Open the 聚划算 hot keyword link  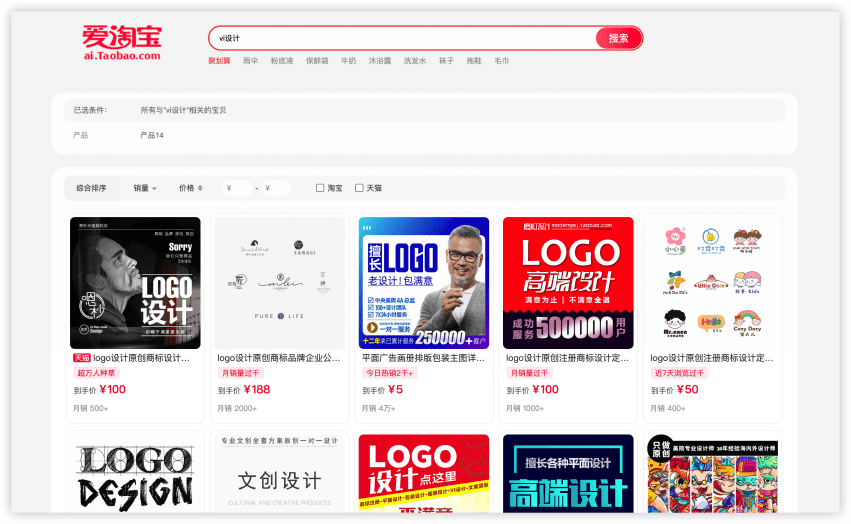[219, 61]
